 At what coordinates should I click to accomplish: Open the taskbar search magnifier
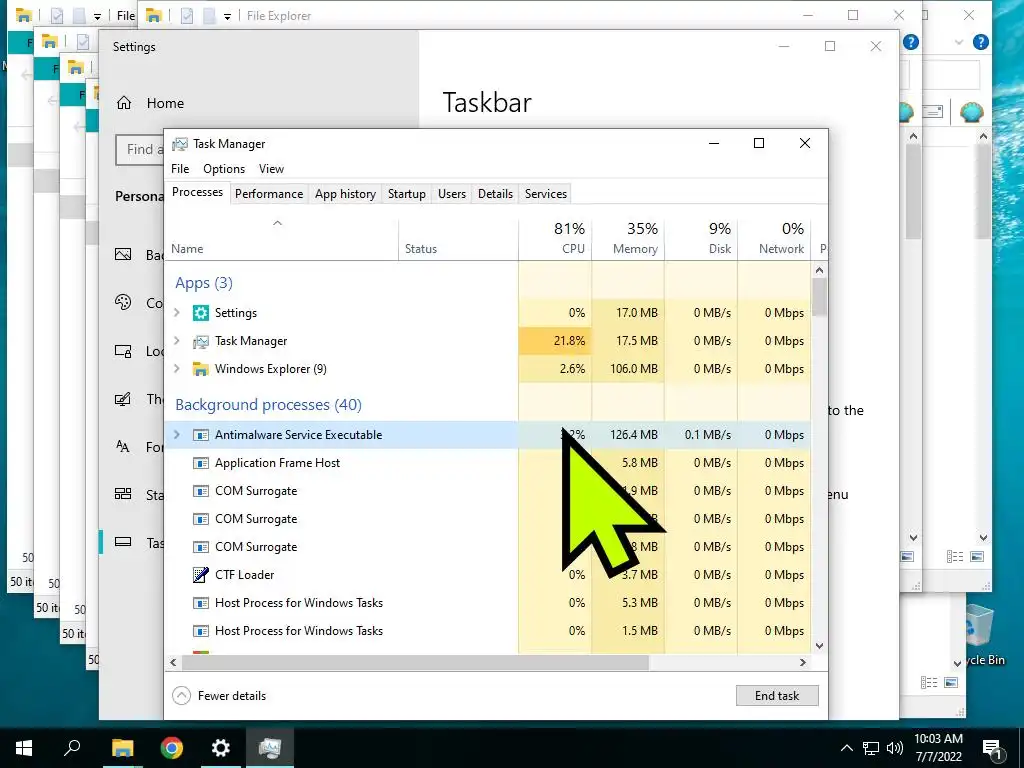coord(72,748)
